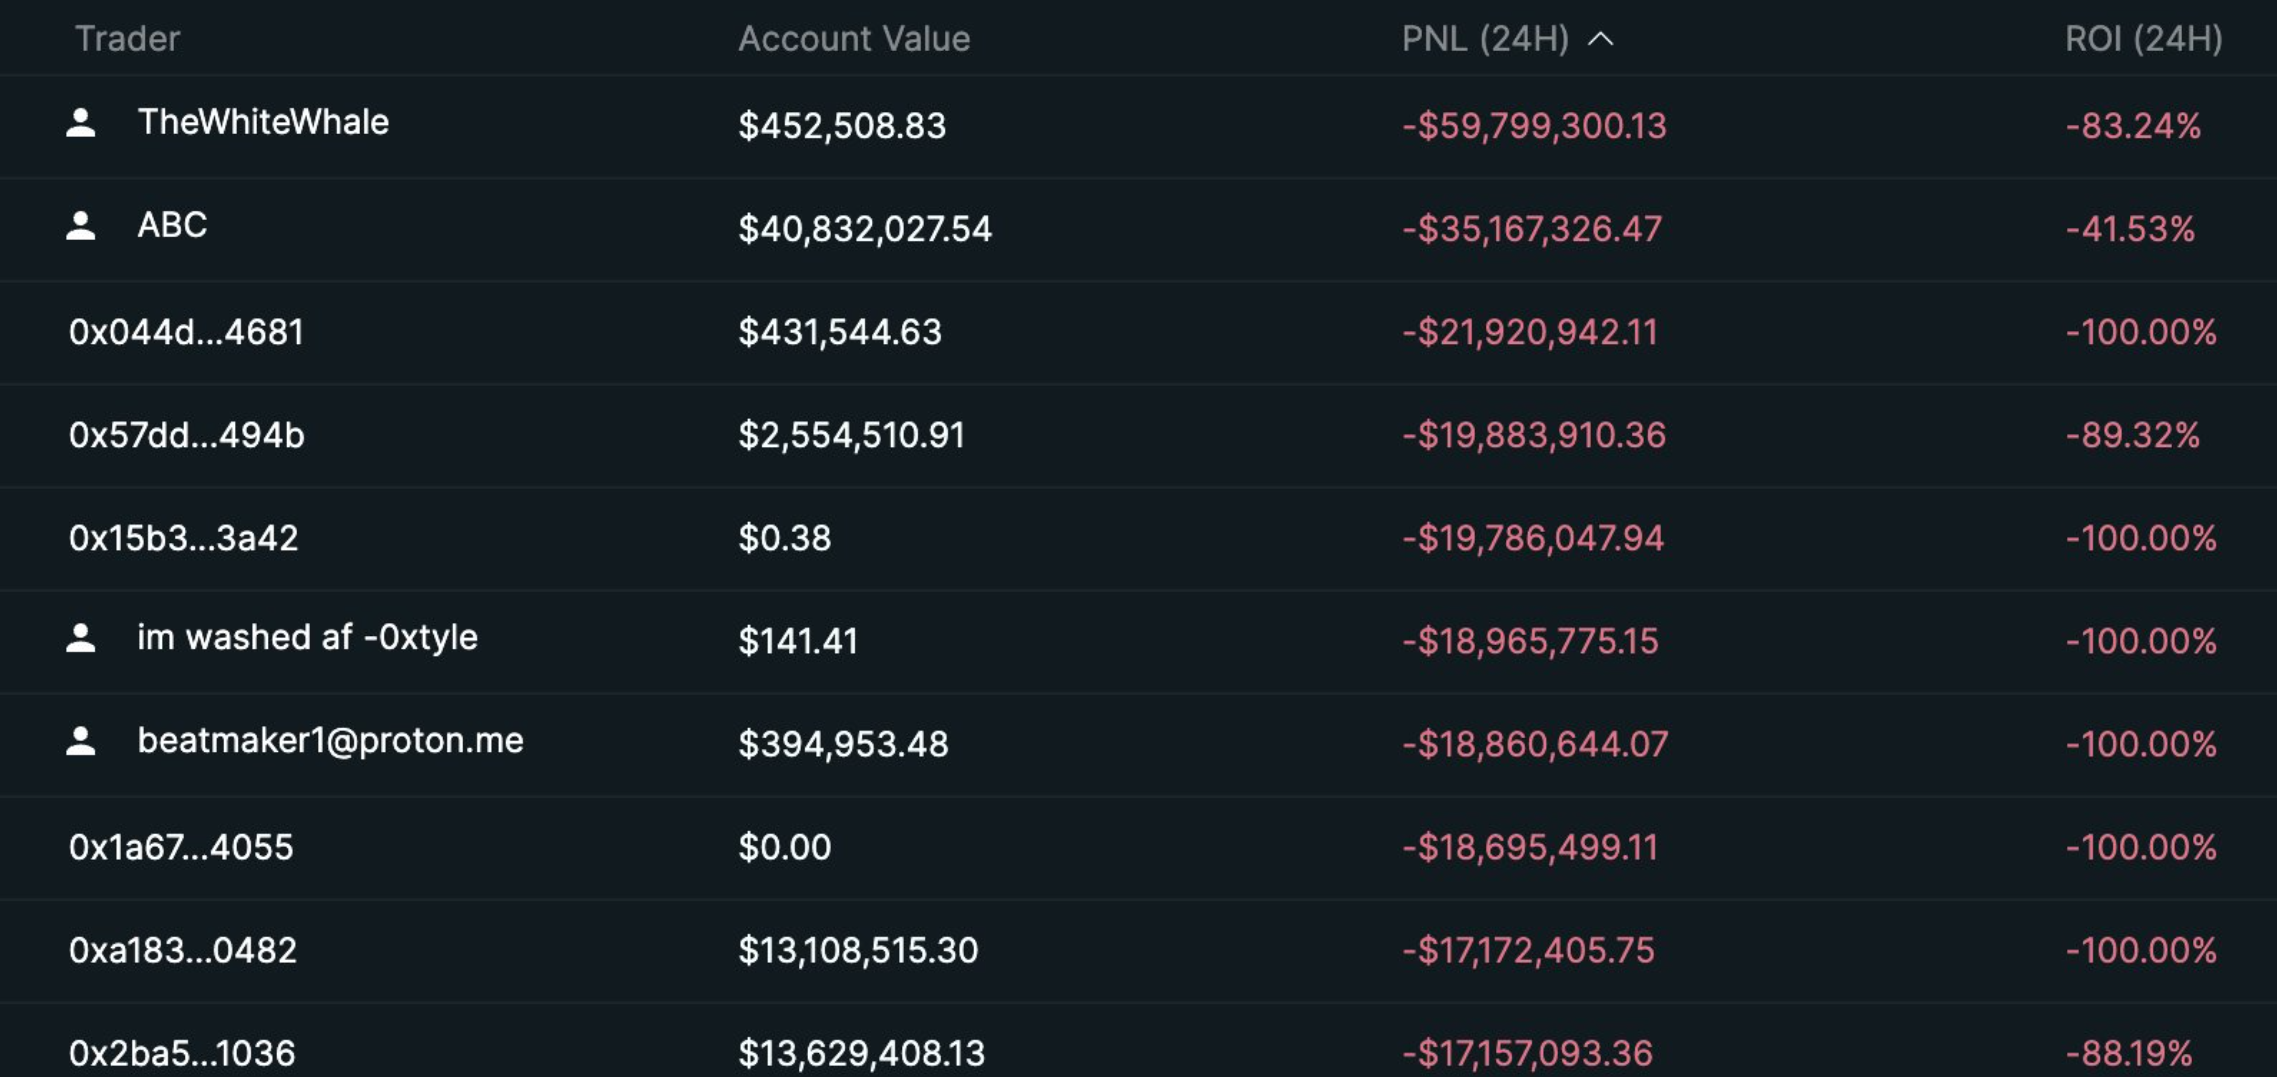
Task: Open the ABC trader profile
Action: 172,225
